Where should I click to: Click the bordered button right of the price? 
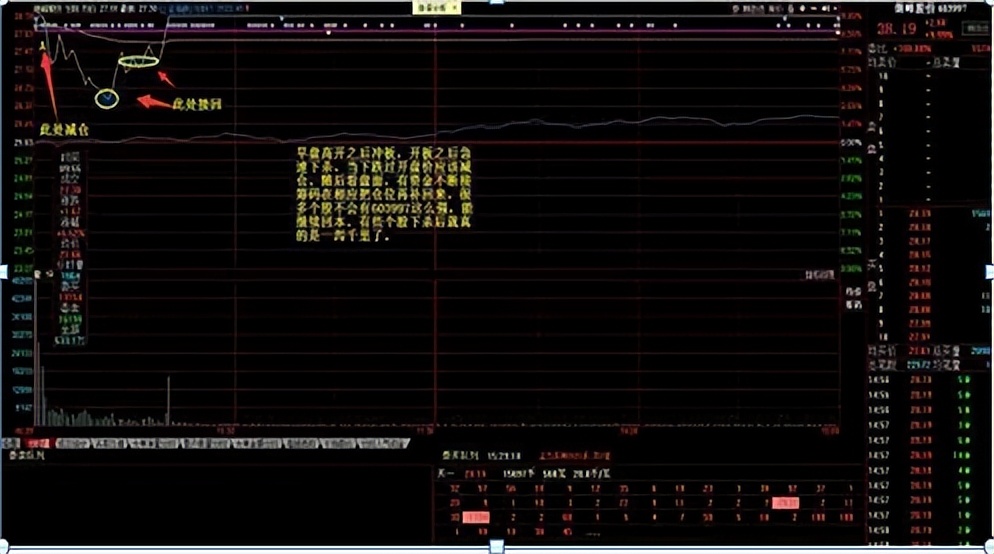click(x=976, y=28)
